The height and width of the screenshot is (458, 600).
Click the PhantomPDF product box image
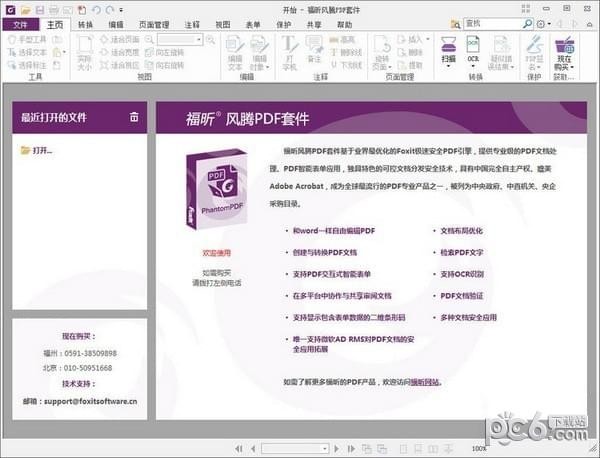215,188
